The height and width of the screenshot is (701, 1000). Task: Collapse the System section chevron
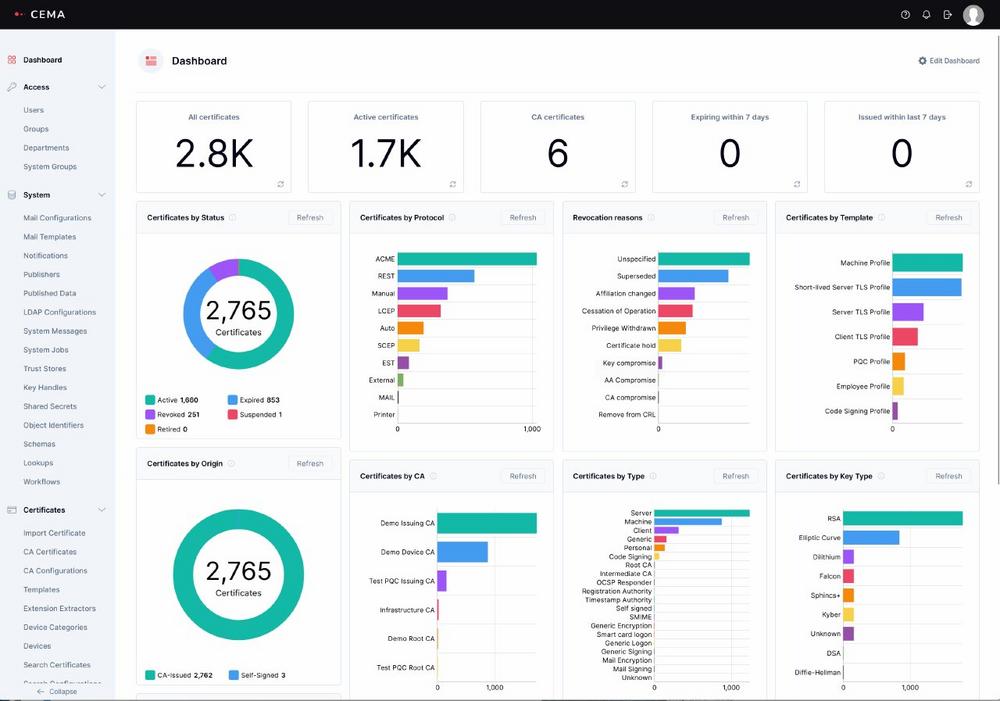102,195
